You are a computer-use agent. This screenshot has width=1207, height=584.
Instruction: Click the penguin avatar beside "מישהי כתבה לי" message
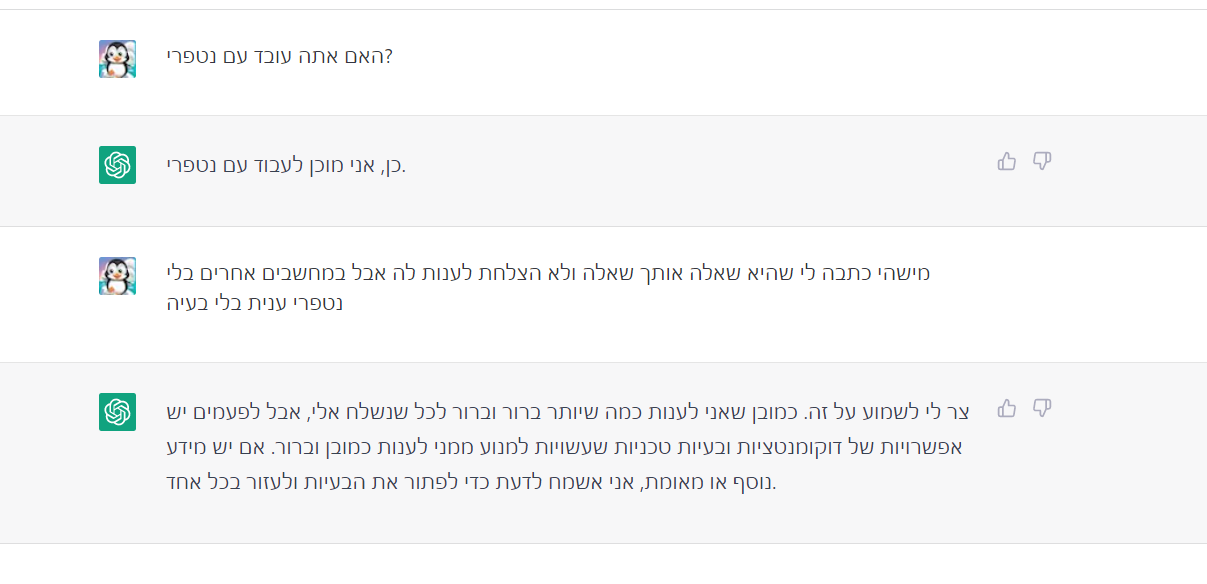click(117, 276)
